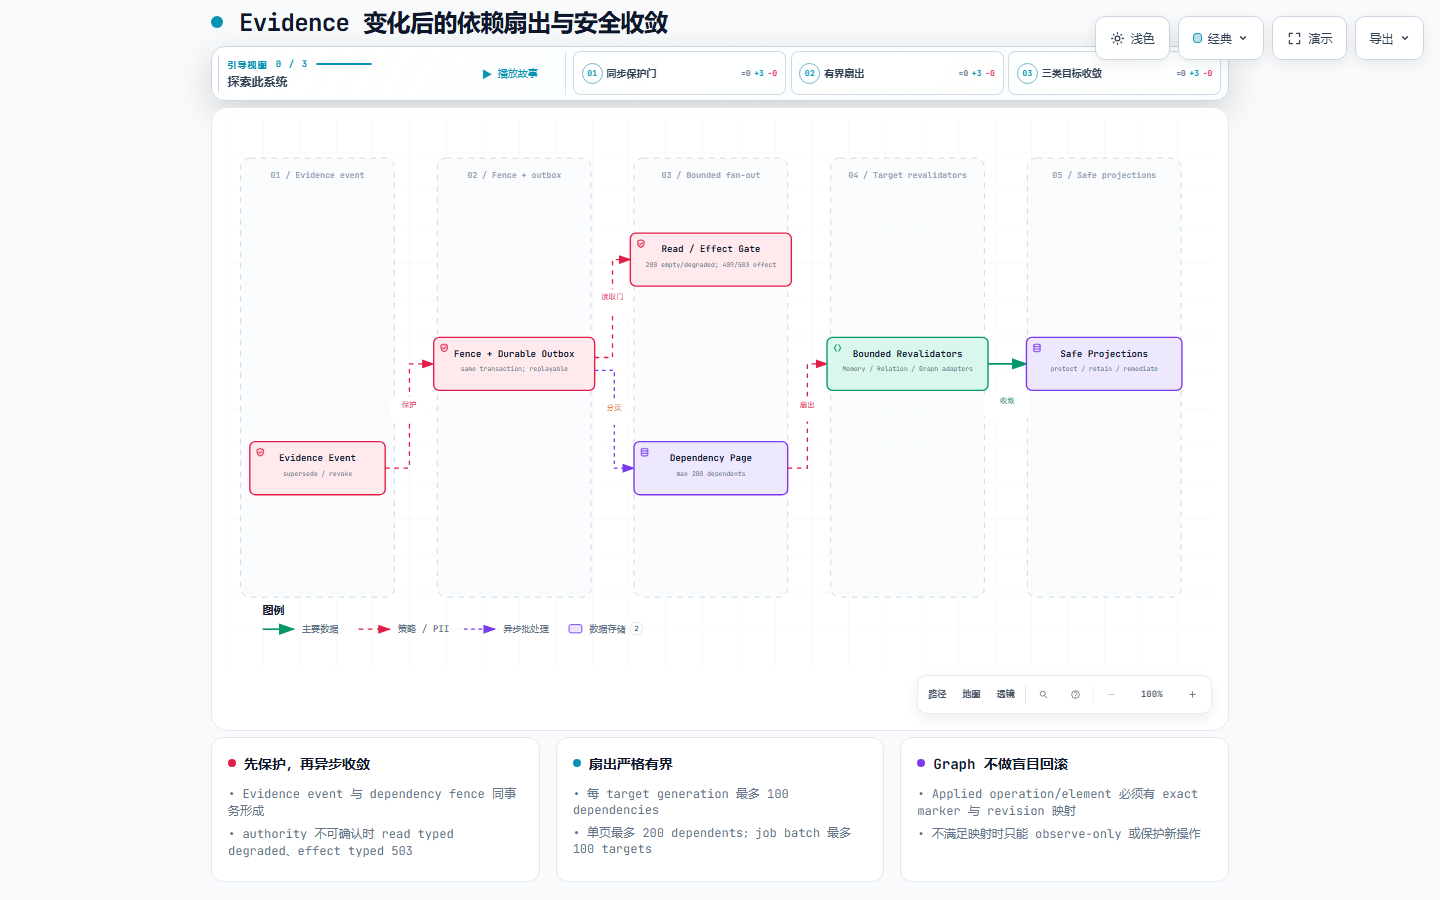Image resolution: width=1440 pixels, height=900 pixels.
Task: Select the Safe Projections node
Action: pos(1104,364)
